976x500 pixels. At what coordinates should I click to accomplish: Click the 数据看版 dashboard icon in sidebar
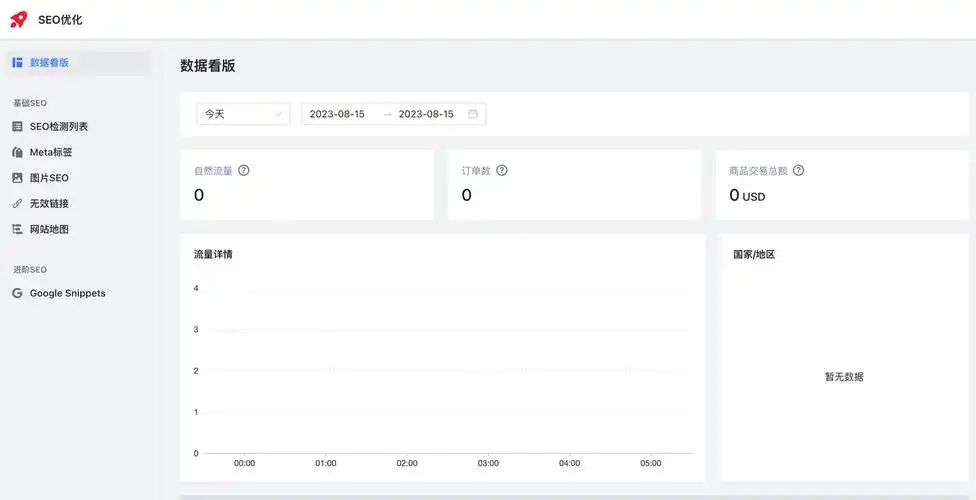pos(17,63)
